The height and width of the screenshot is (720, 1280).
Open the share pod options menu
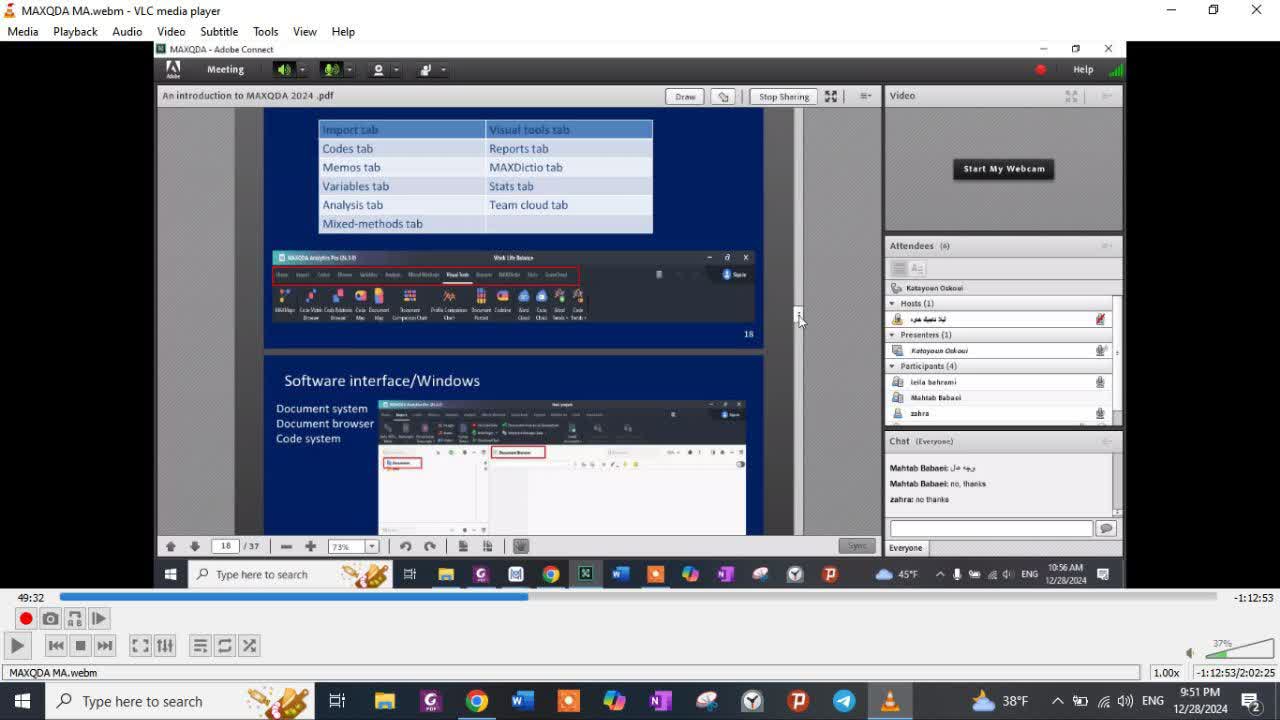866,96
